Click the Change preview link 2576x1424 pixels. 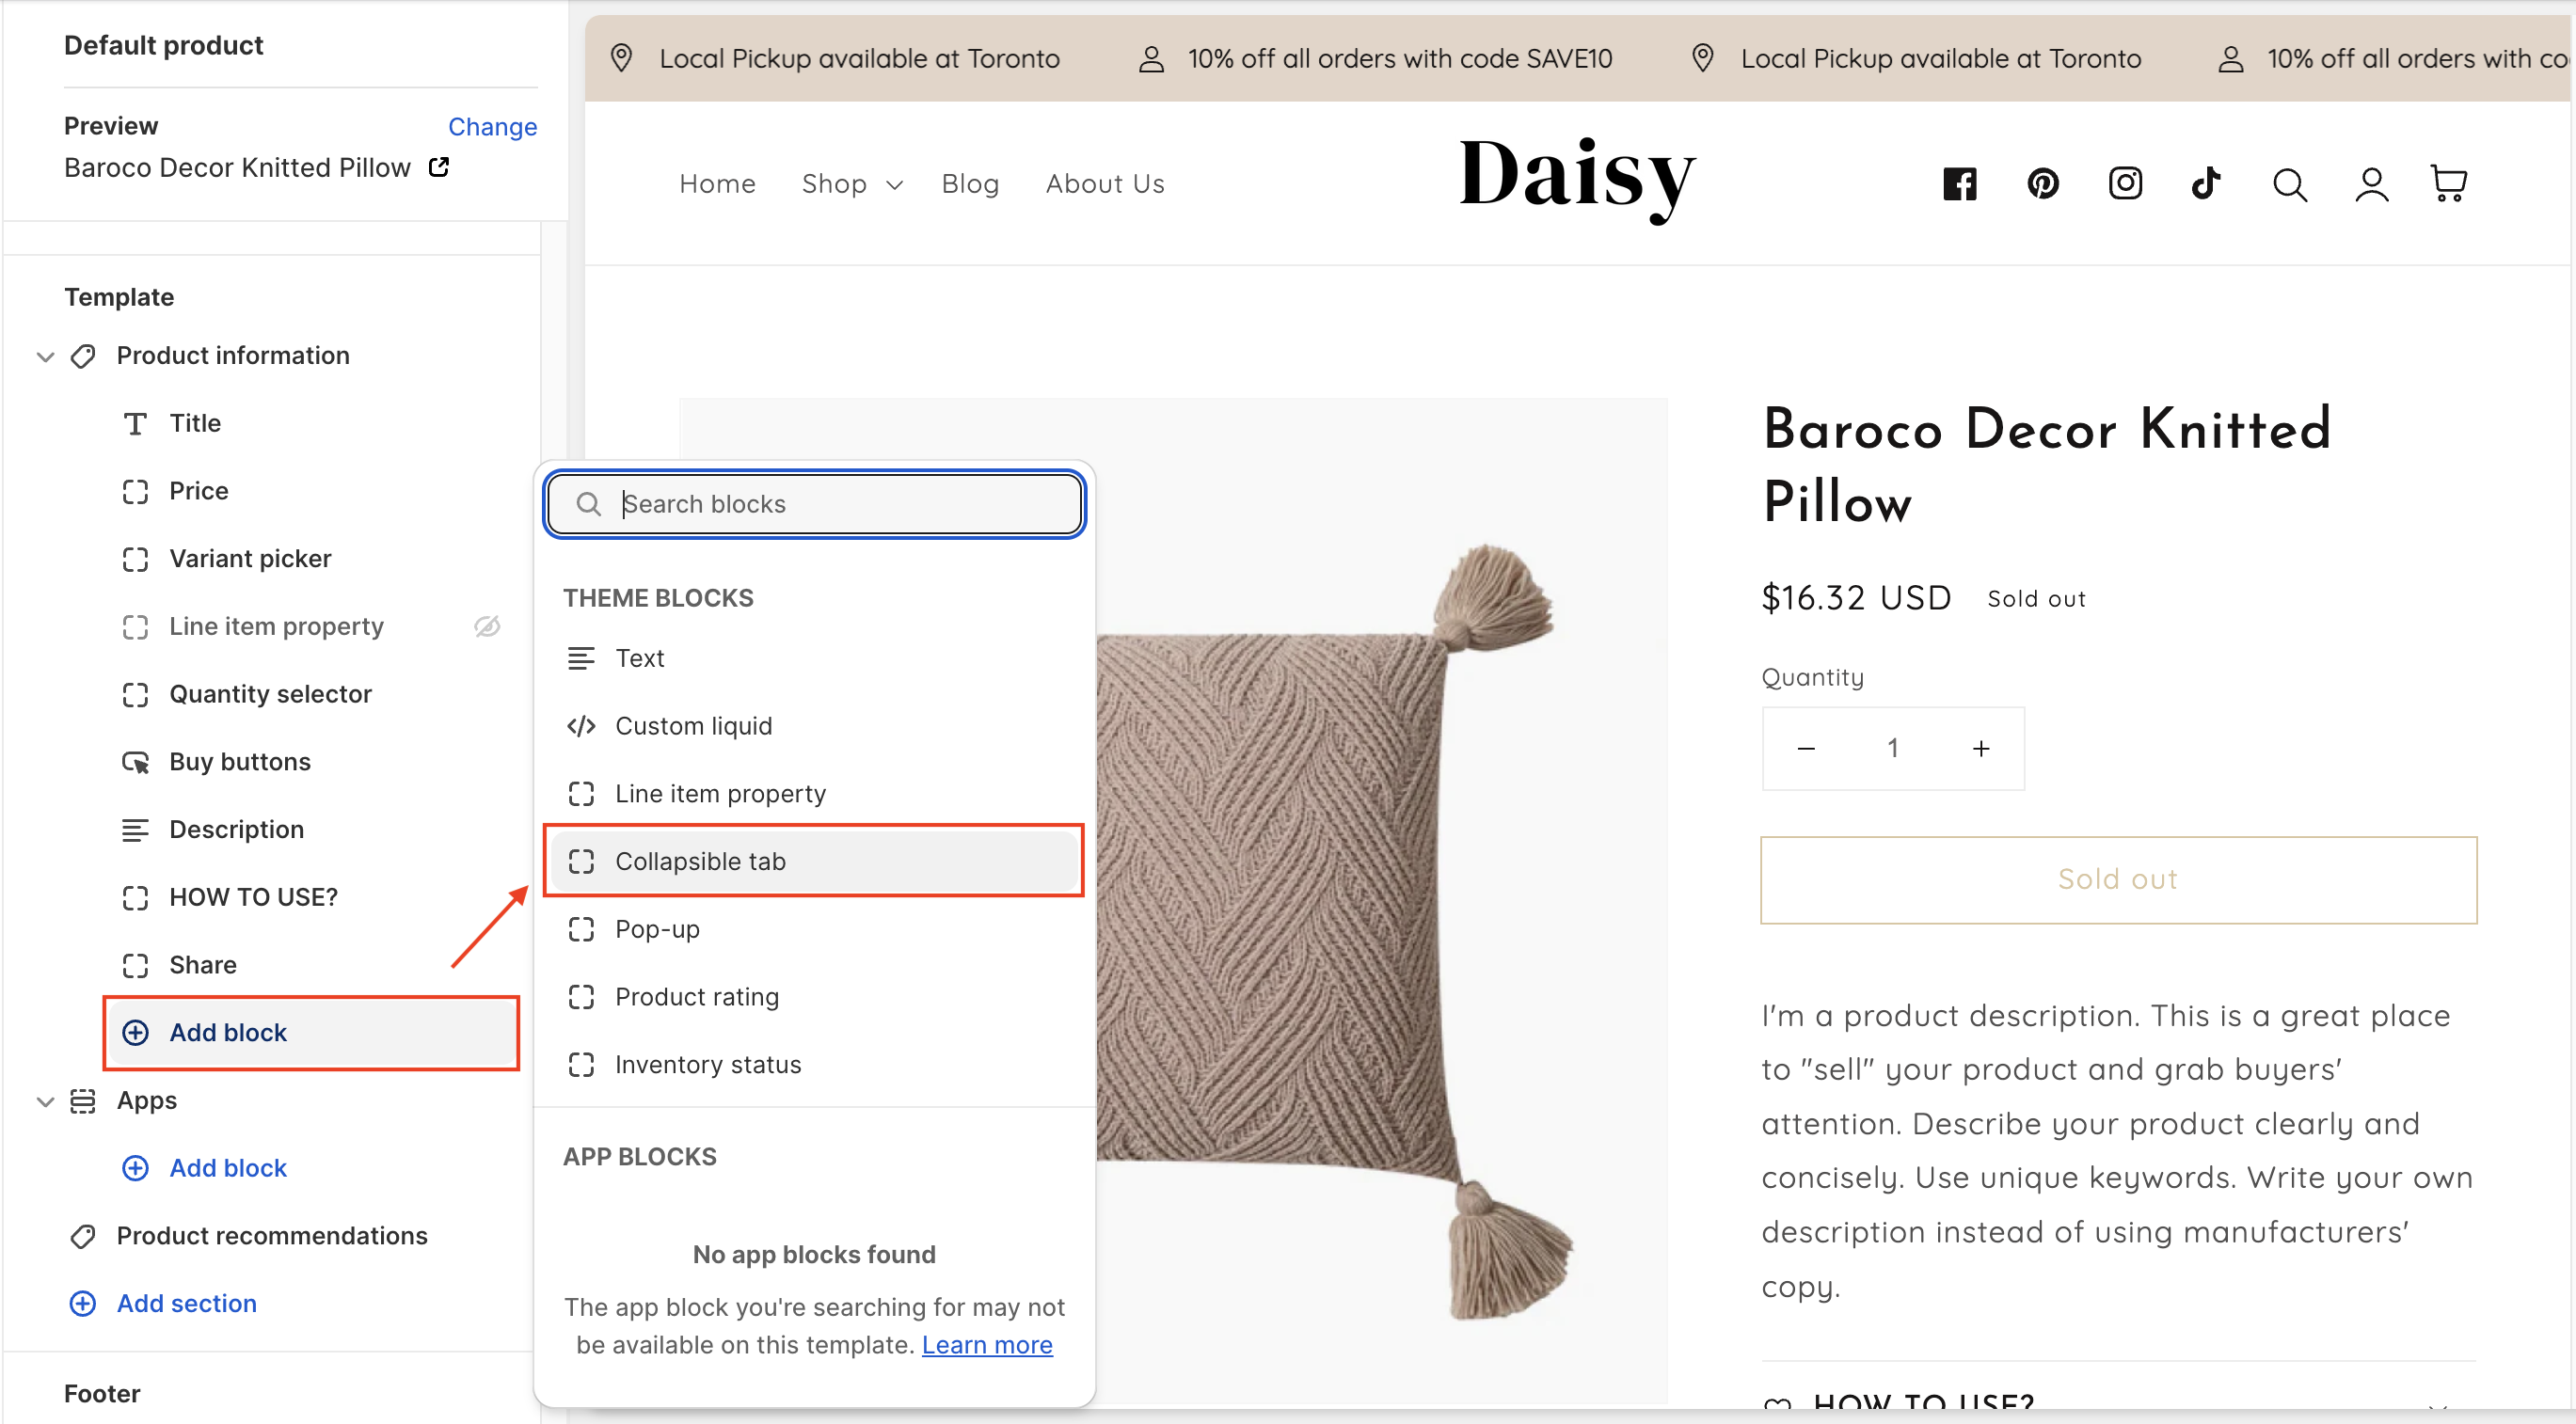click(x=492, y=127)
